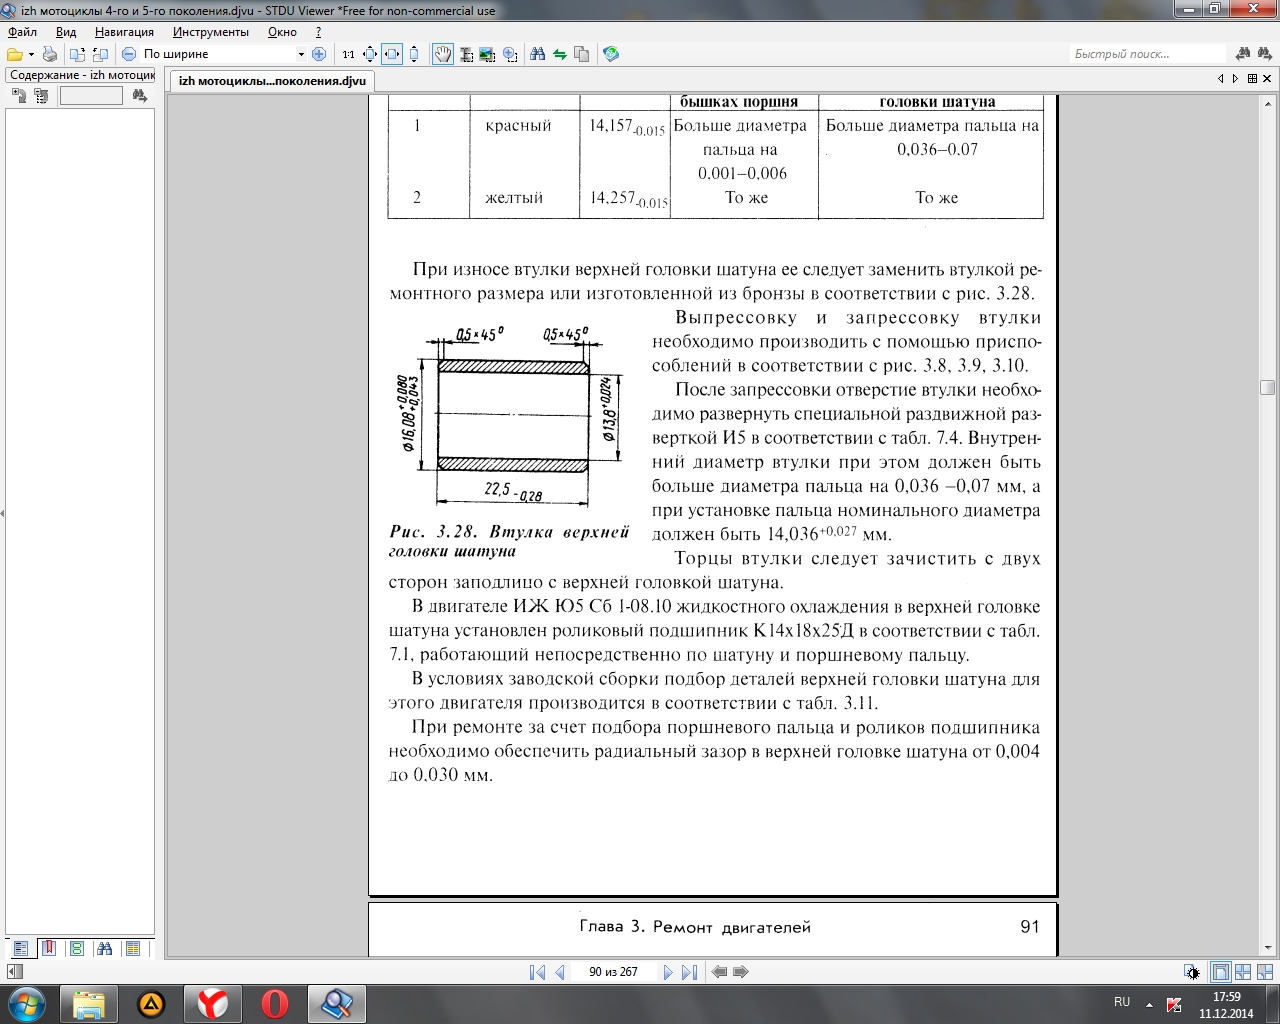
Task: Click the zoom in plus button
Action: (x=319, y=54)
